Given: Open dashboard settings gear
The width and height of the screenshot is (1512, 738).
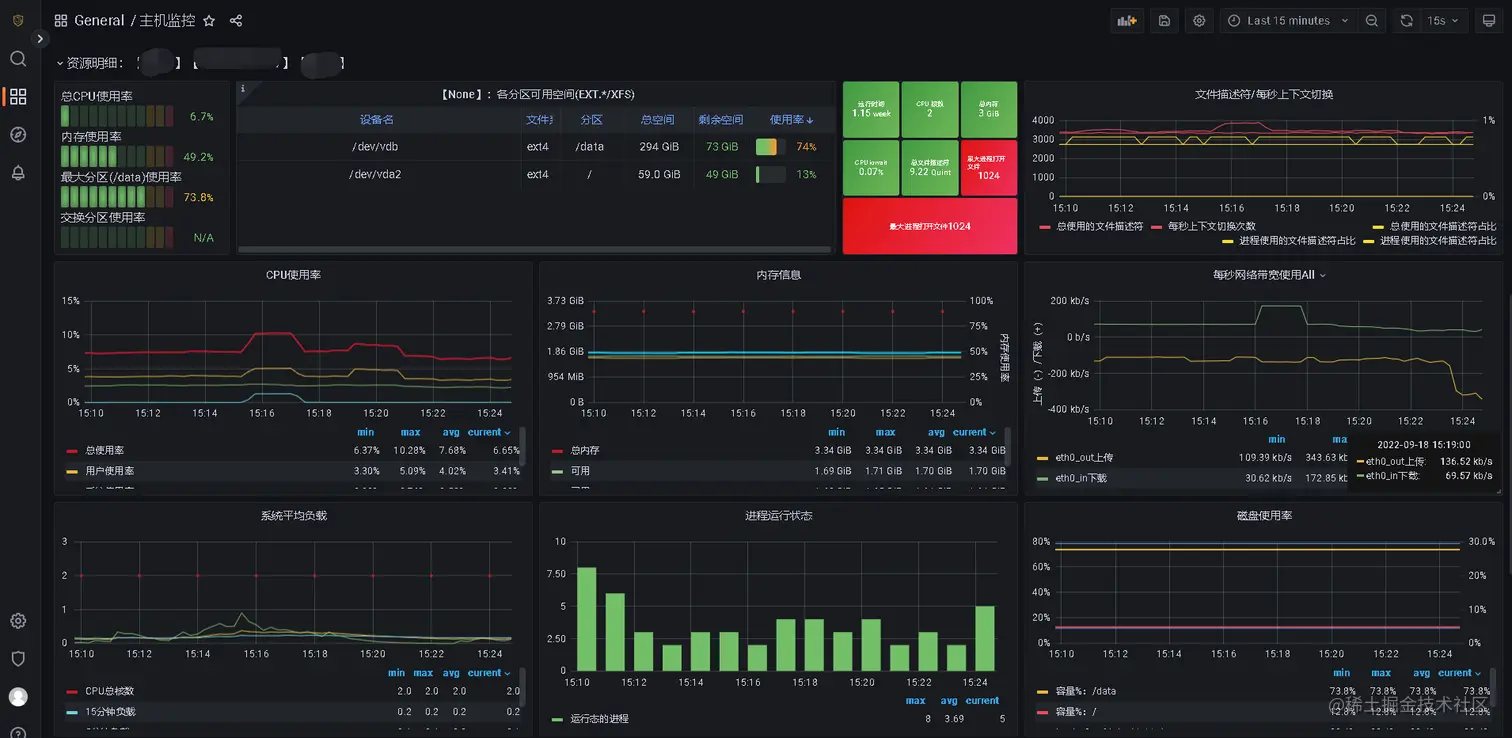Looking at the screenshot, I should coord(1199,20).
